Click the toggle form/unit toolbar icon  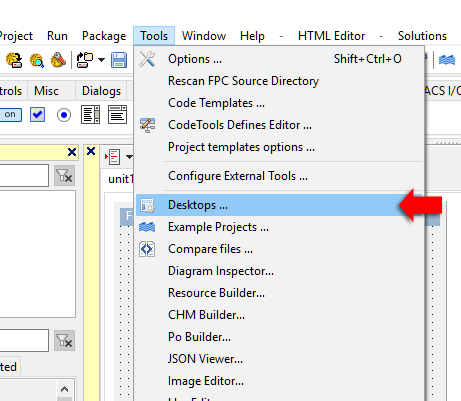pyautogui.click(x=85, y=60)
